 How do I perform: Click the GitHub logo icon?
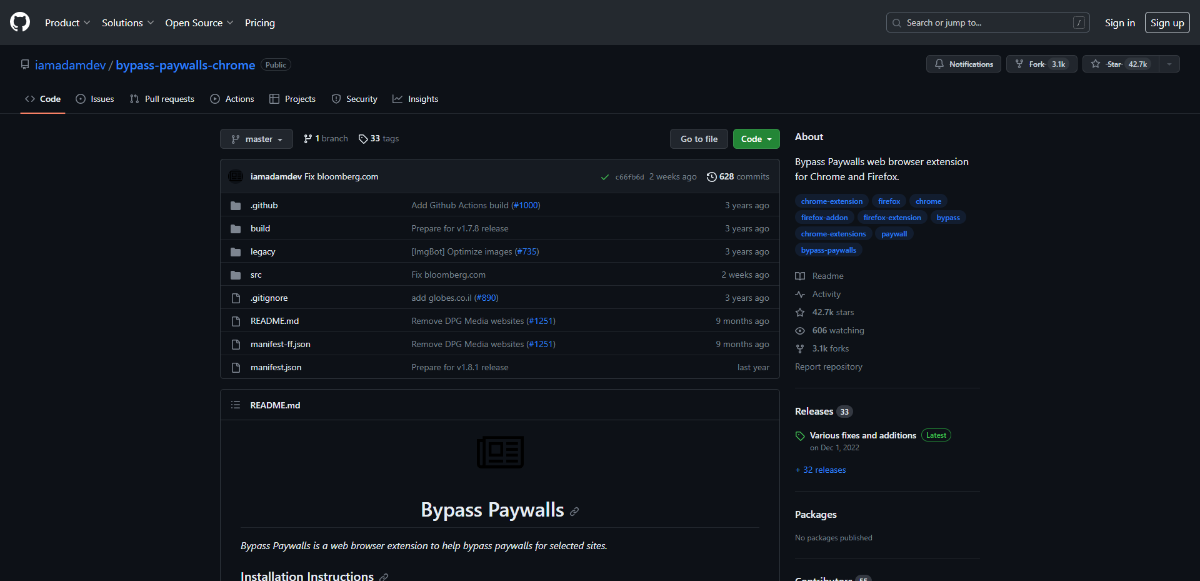coord(20,22)
